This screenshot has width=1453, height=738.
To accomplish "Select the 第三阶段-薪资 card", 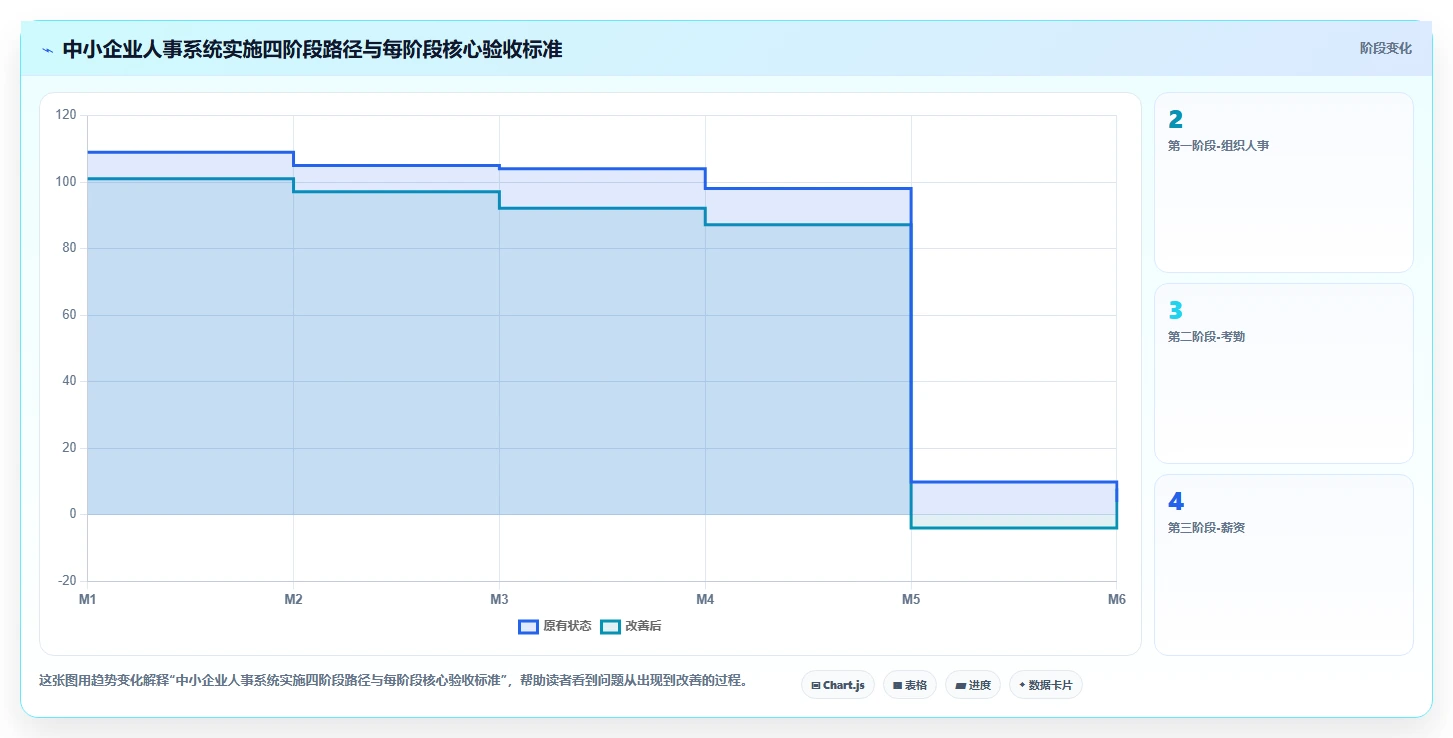I will pos(1283,564).
